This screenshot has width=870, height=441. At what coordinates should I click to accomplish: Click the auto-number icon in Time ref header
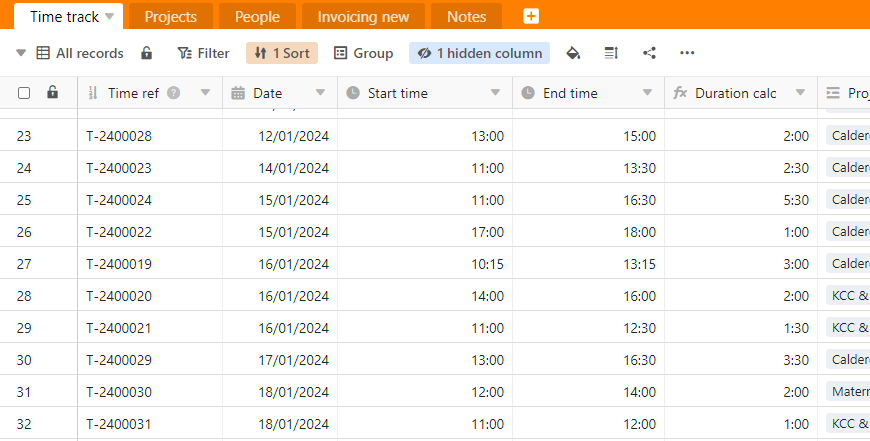coord(93,93)
